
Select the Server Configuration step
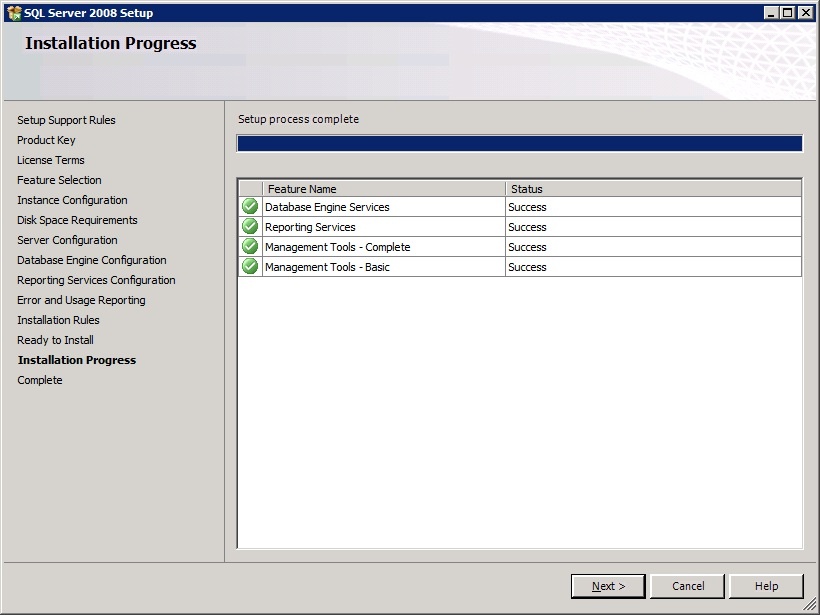(67, 240)
